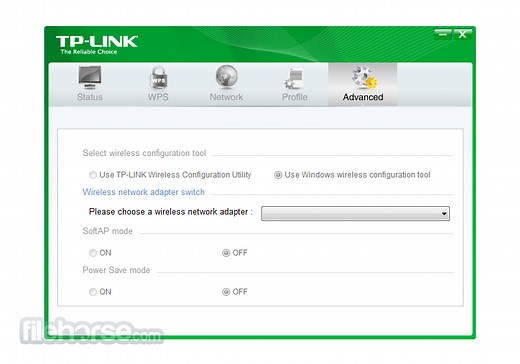Click the TP-LINK logo
Viewport: 520px width, 364px height.
[97, 45]
